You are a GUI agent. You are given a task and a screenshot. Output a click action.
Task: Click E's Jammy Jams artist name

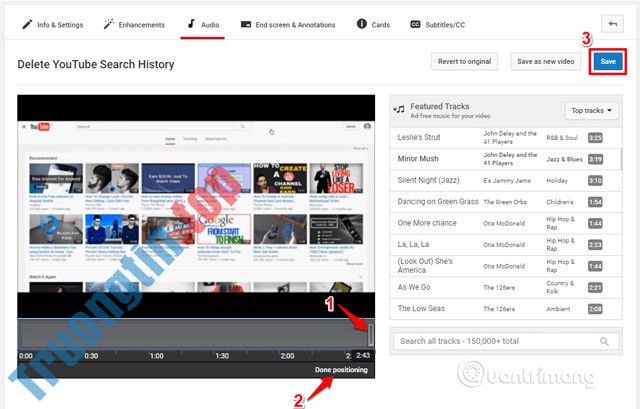pyautogui.click(x=507, y=180)
